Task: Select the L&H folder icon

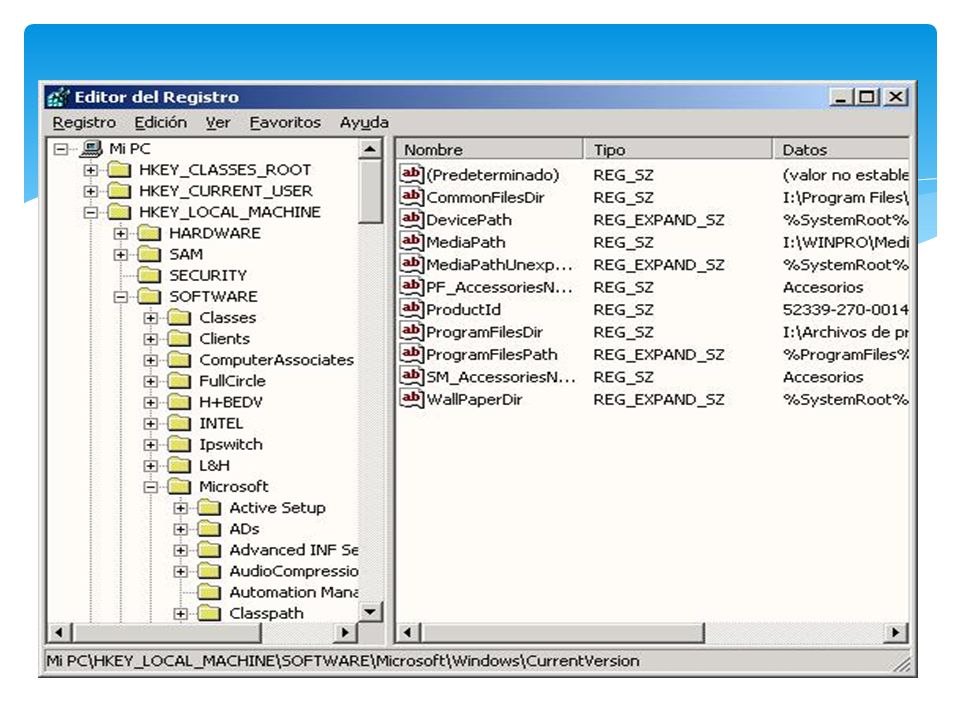Action: click(x=179, y=465)
